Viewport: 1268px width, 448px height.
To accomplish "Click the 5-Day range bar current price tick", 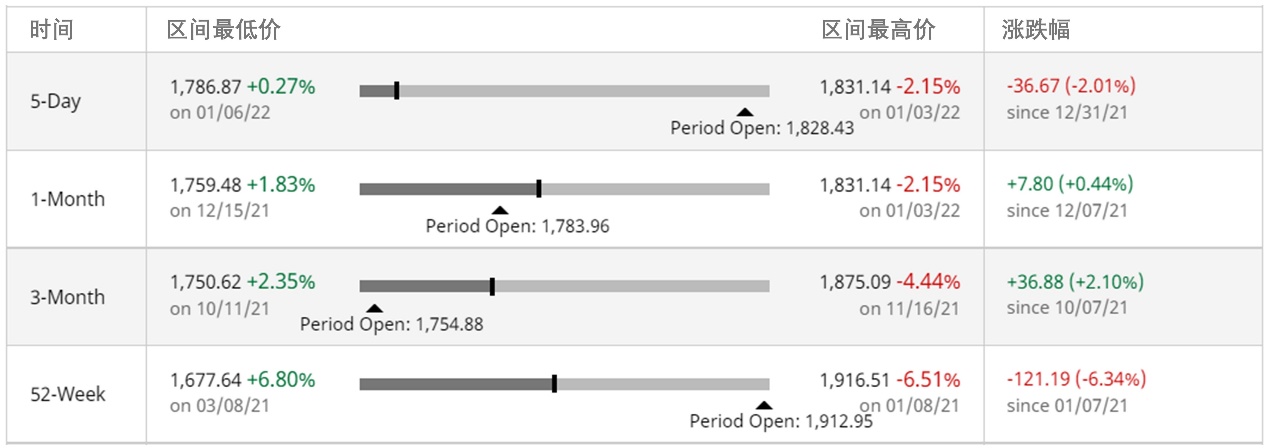I will (x=397, y=91).
